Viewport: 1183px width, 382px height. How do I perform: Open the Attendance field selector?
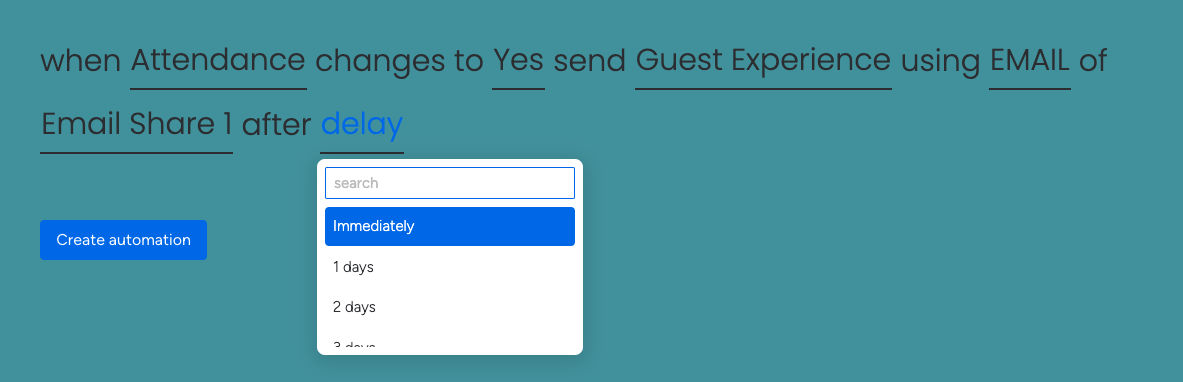tap(218, 60)
